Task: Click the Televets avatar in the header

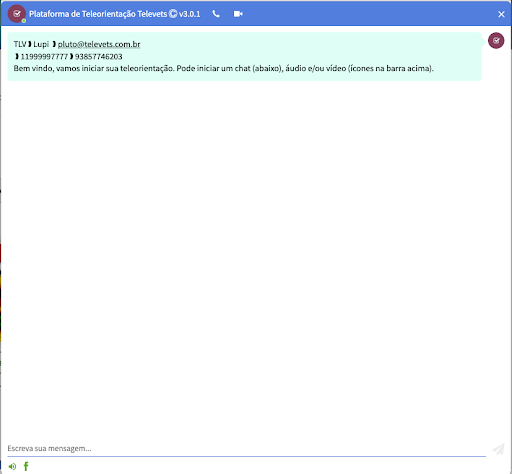Action: pyautogui.click(x=17, y=14)
